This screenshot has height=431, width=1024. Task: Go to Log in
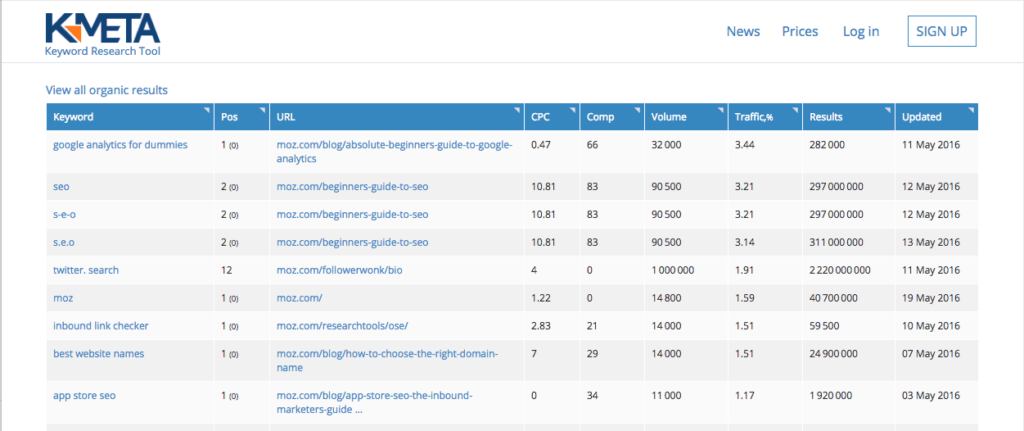(x=861, y=31)
